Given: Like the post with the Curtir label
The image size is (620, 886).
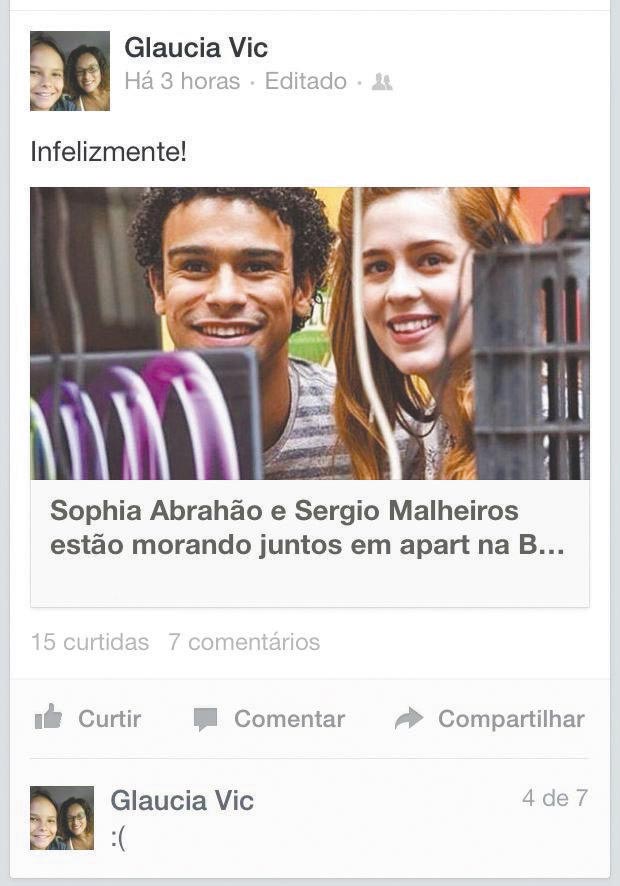Looking at the screenshot, I should pyautogui.click(x=110, y=719).
